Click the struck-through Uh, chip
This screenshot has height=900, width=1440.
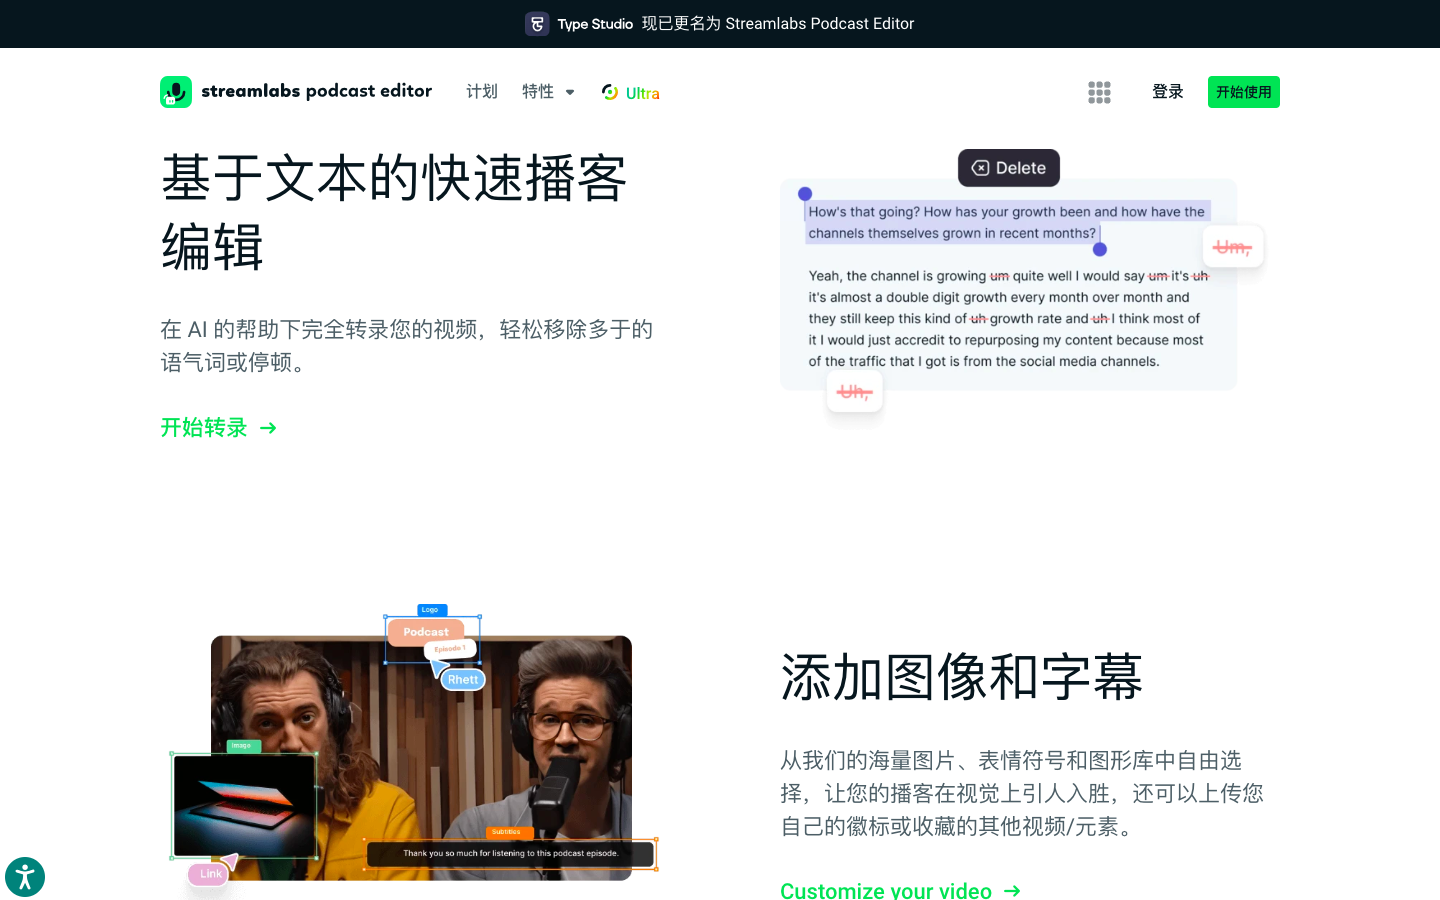[855, 391]
